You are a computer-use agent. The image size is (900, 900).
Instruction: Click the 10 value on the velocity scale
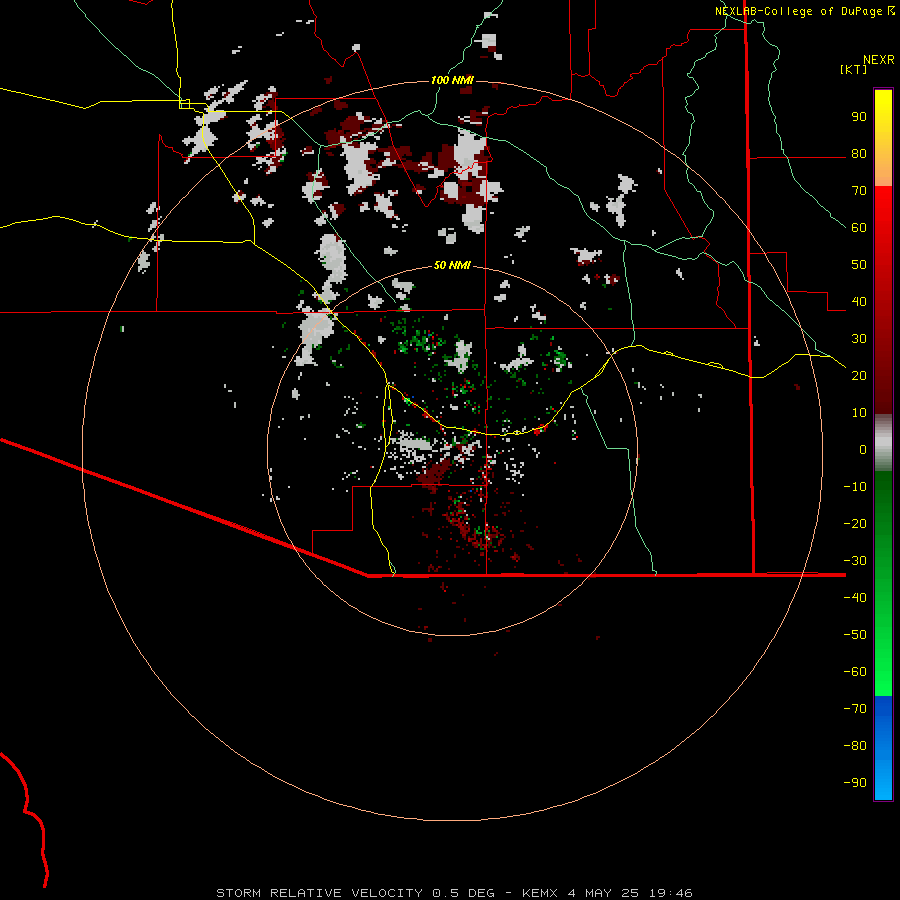point(859,413)
